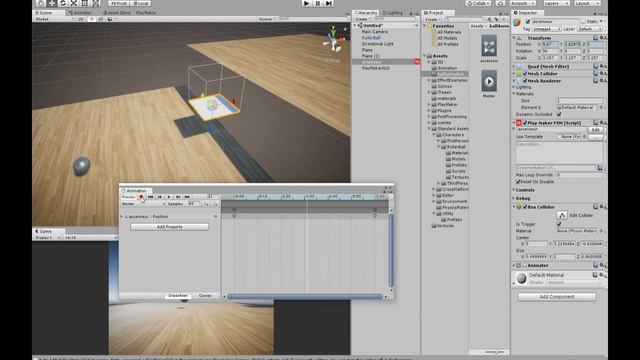Toggle the Static checkbox in Inspector

[583, 21]
